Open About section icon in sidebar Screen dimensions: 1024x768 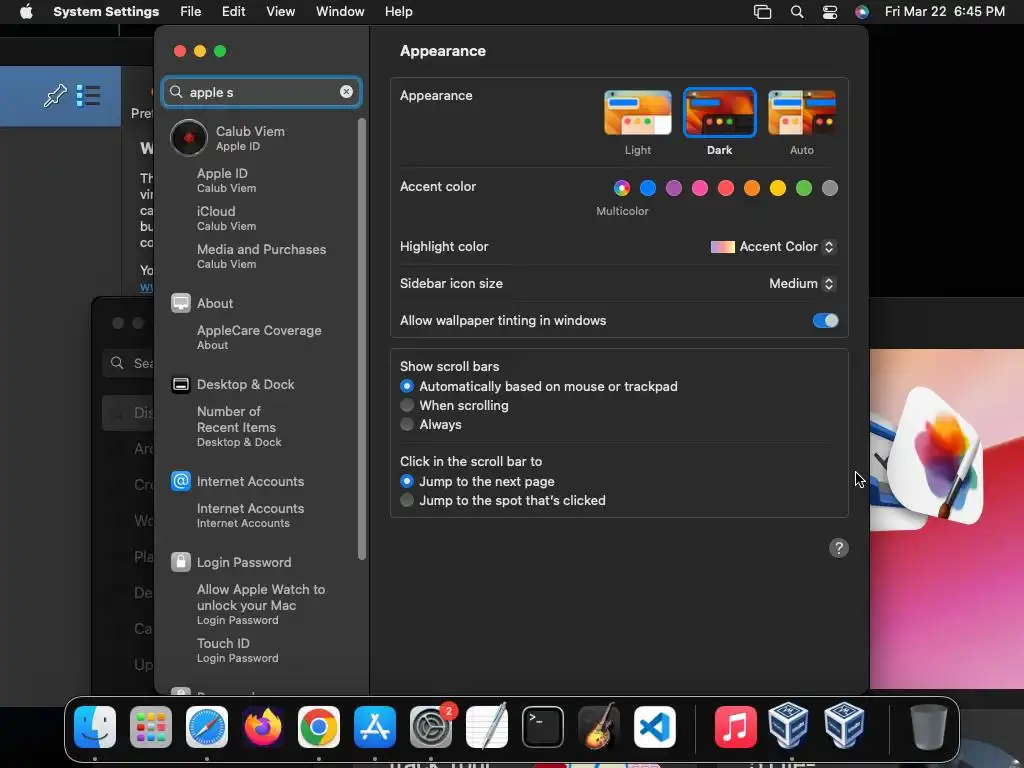coord(181,303)
